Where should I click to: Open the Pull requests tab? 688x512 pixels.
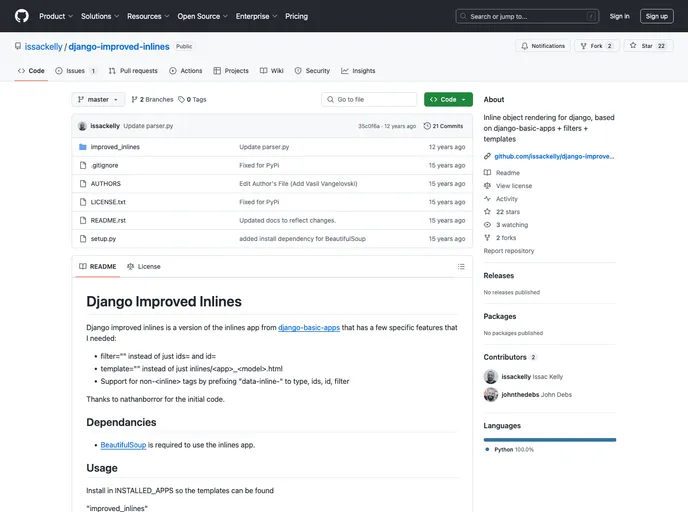tap(133, 71)
